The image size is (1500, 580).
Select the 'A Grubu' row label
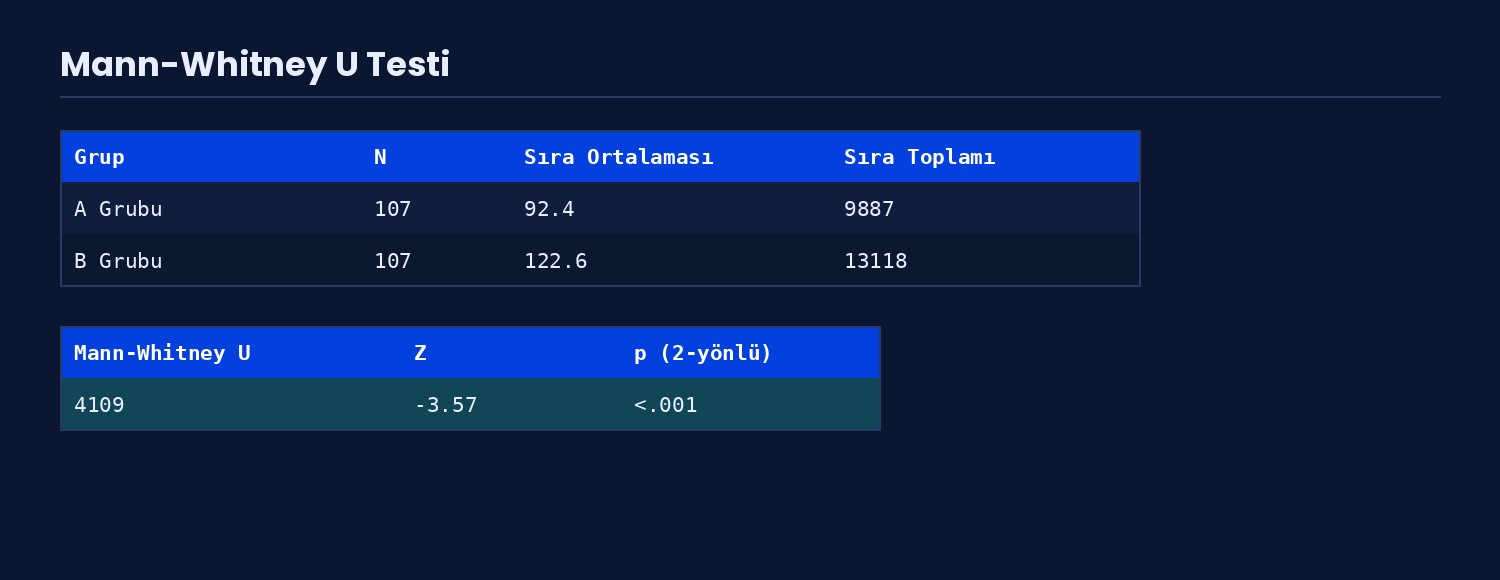pos(118,209)
